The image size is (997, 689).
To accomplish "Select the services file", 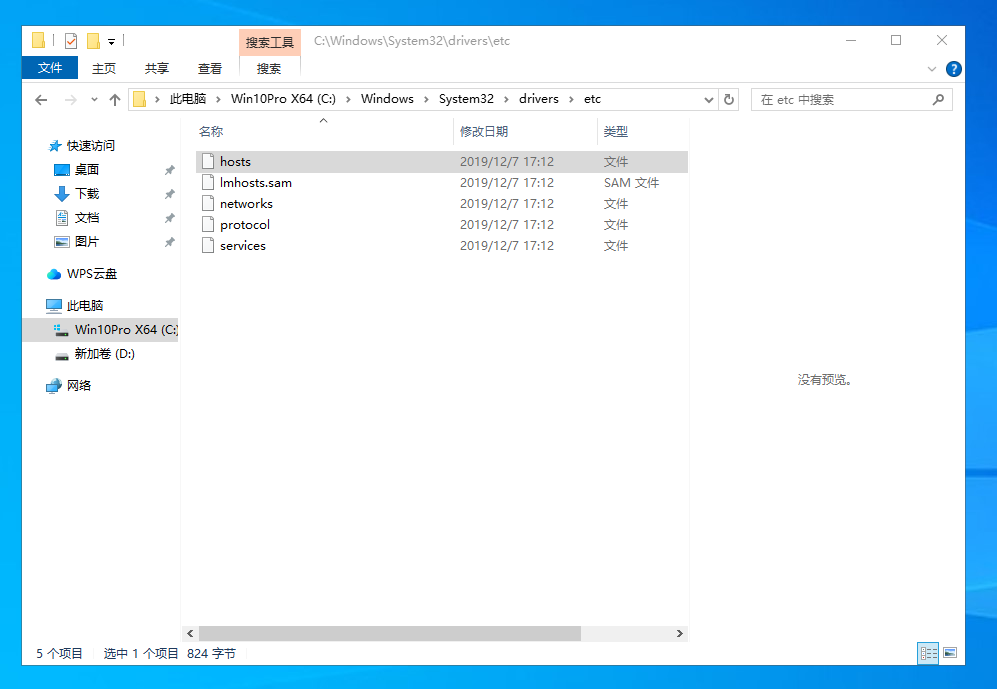I will pos(442,245).
